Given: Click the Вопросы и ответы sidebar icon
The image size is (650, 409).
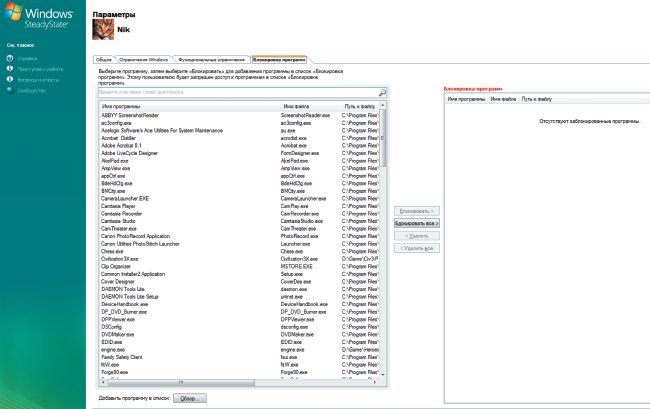Looking at the screenshot, I should click(11, 80).
